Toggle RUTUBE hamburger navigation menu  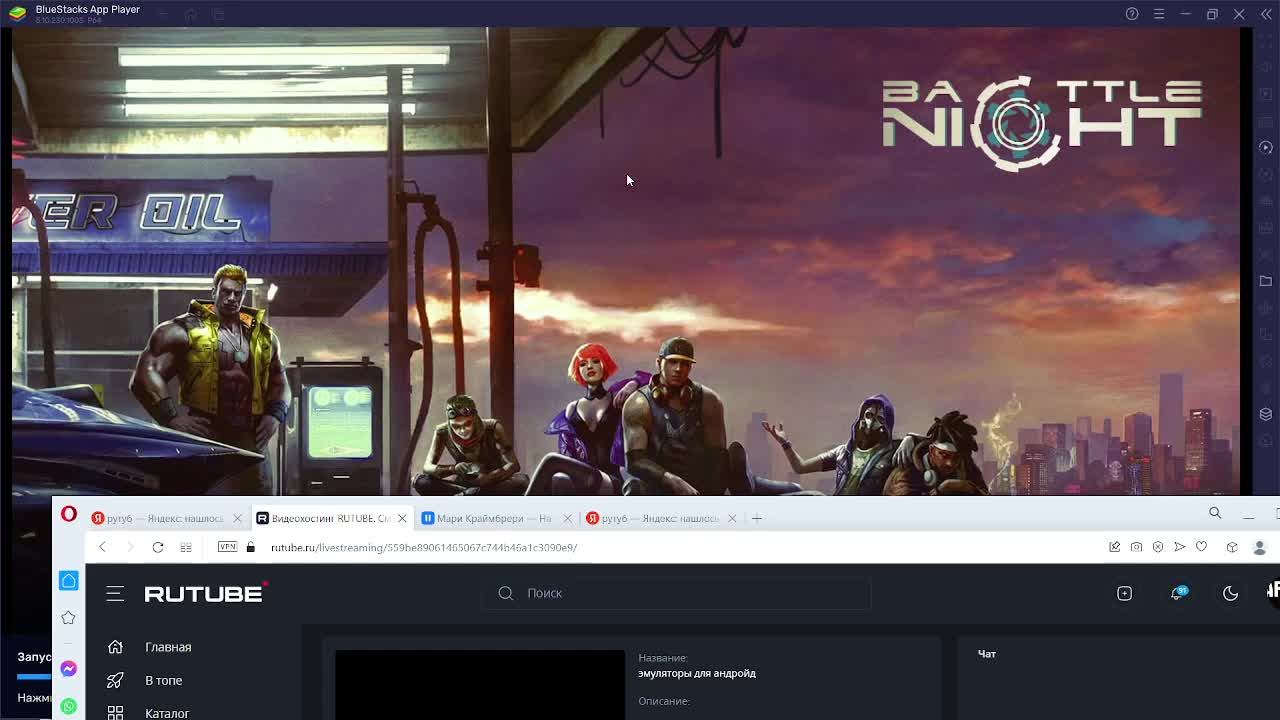(115, 593)
